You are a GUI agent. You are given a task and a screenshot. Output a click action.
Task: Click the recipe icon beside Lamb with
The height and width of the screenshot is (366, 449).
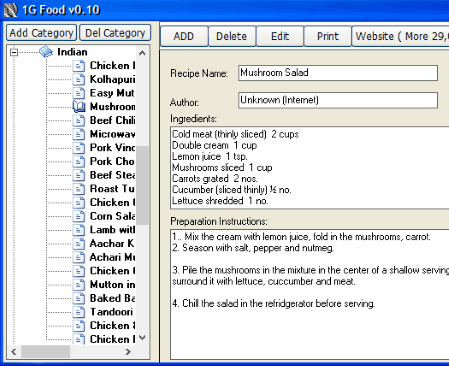coord(79,230)
